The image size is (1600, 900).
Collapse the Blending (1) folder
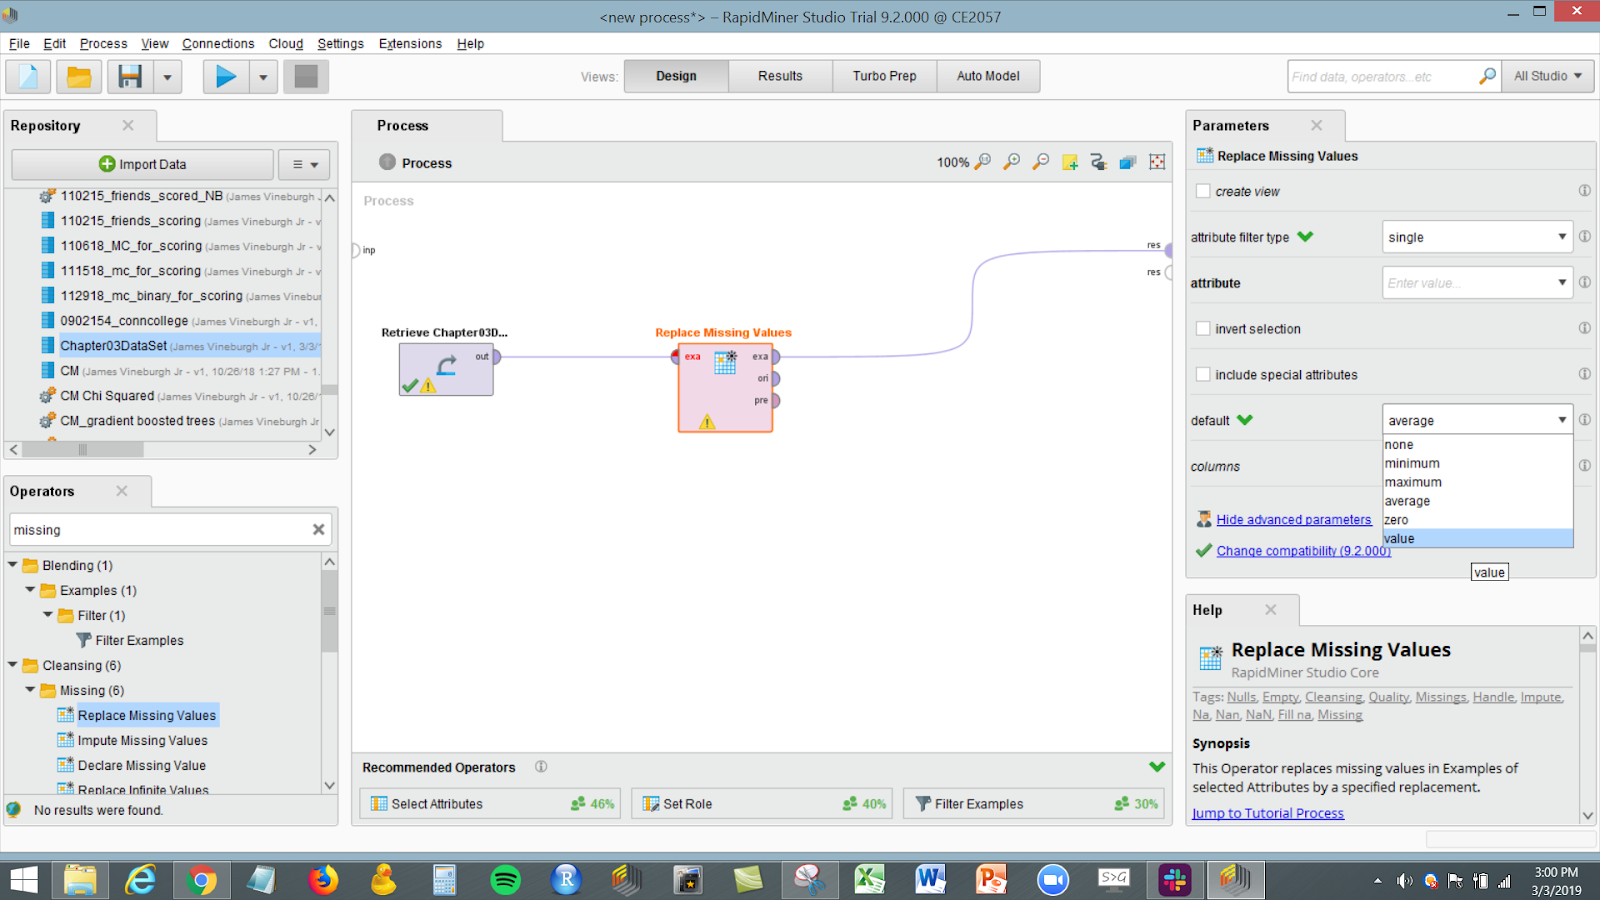[13, 565]
